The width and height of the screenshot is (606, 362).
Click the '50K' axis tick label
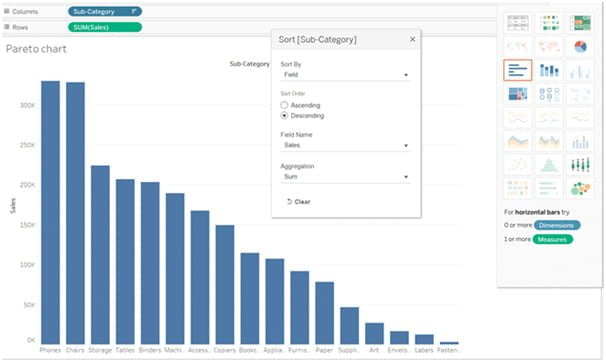tap(29, 305)
